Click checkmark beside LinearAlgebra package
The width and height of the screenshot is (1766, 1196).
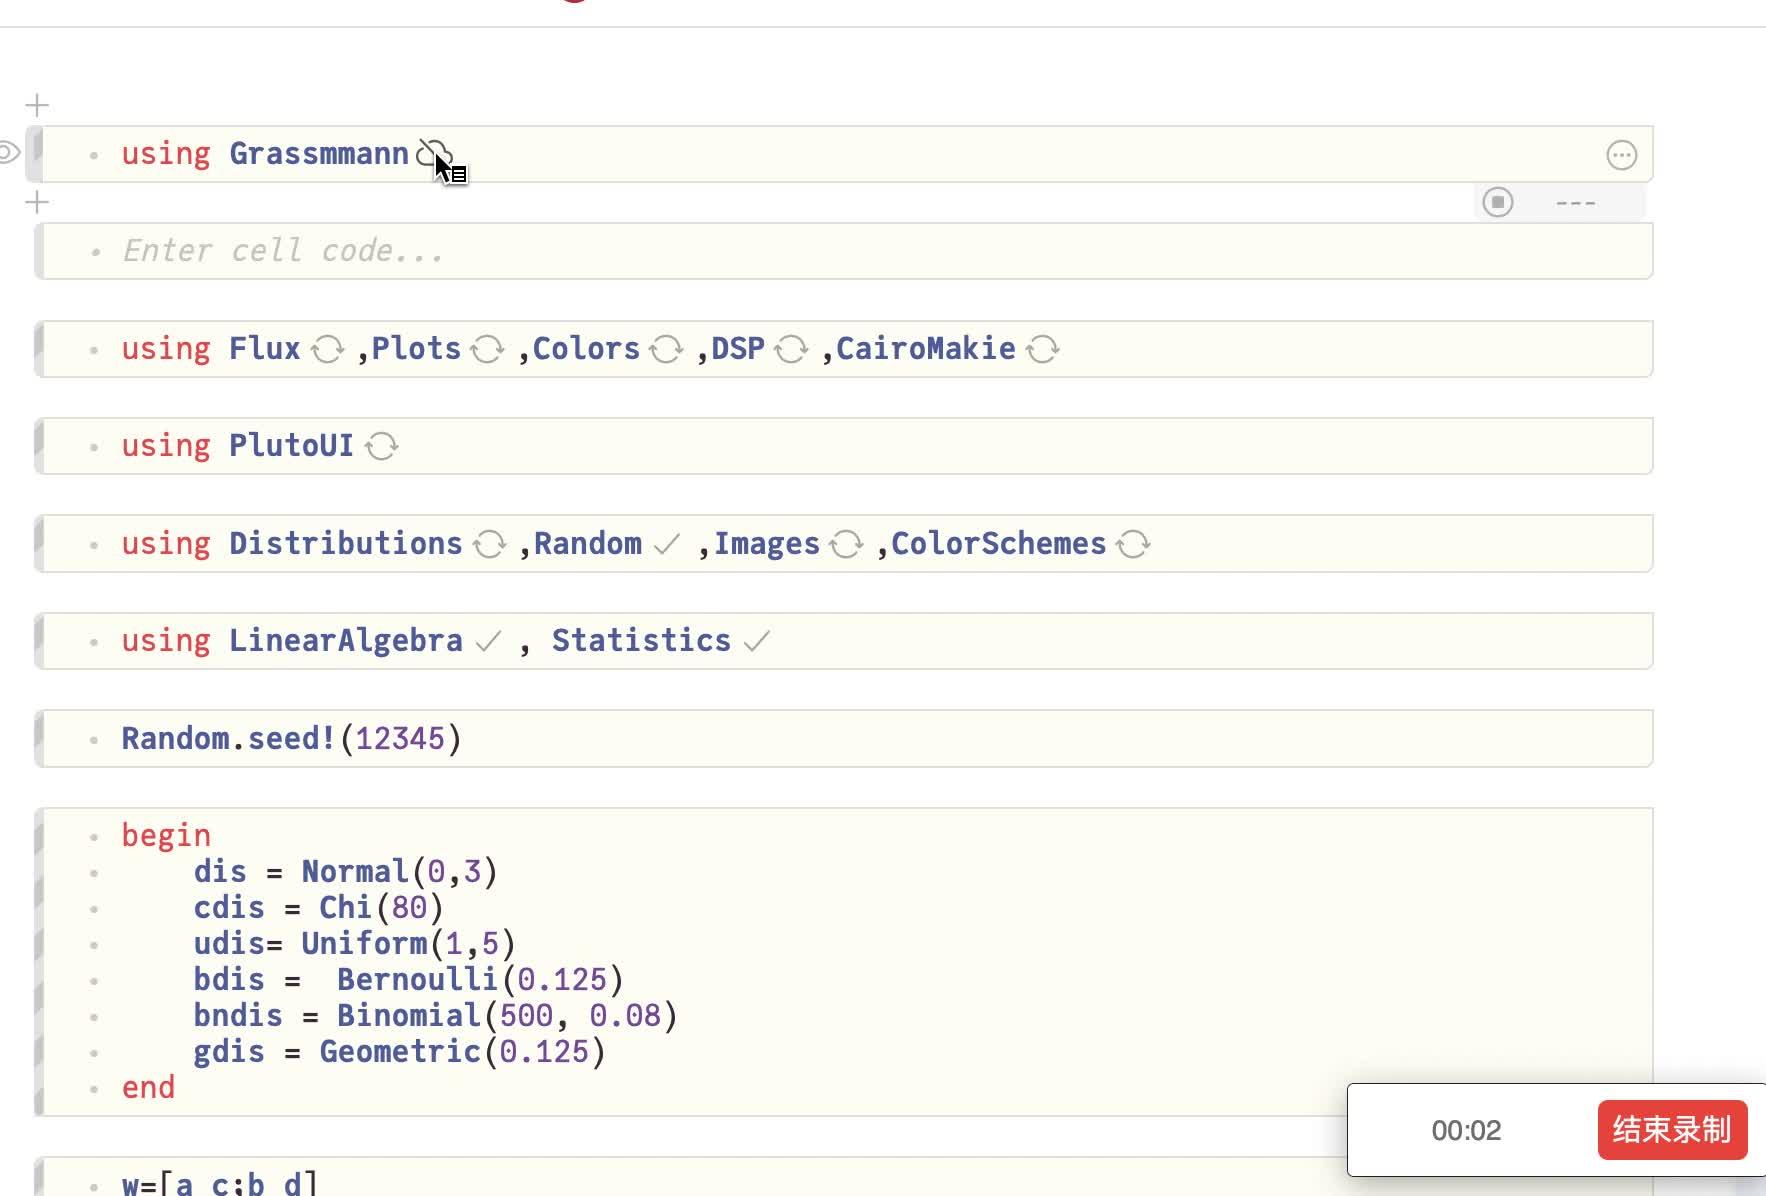(488, 642)
